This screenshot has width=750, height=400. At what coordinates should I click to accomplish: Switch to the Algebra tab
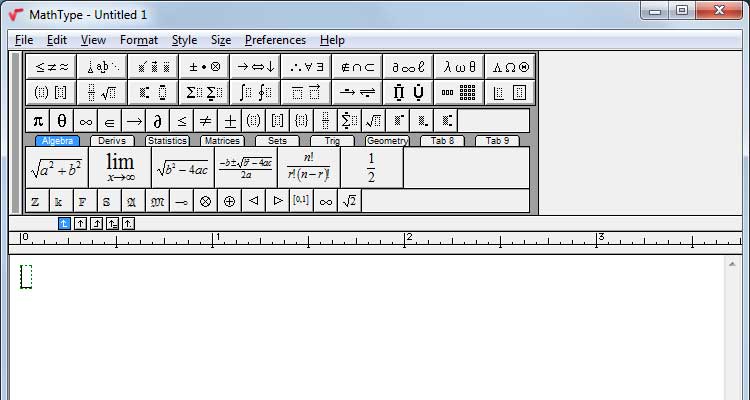[57, 141]
